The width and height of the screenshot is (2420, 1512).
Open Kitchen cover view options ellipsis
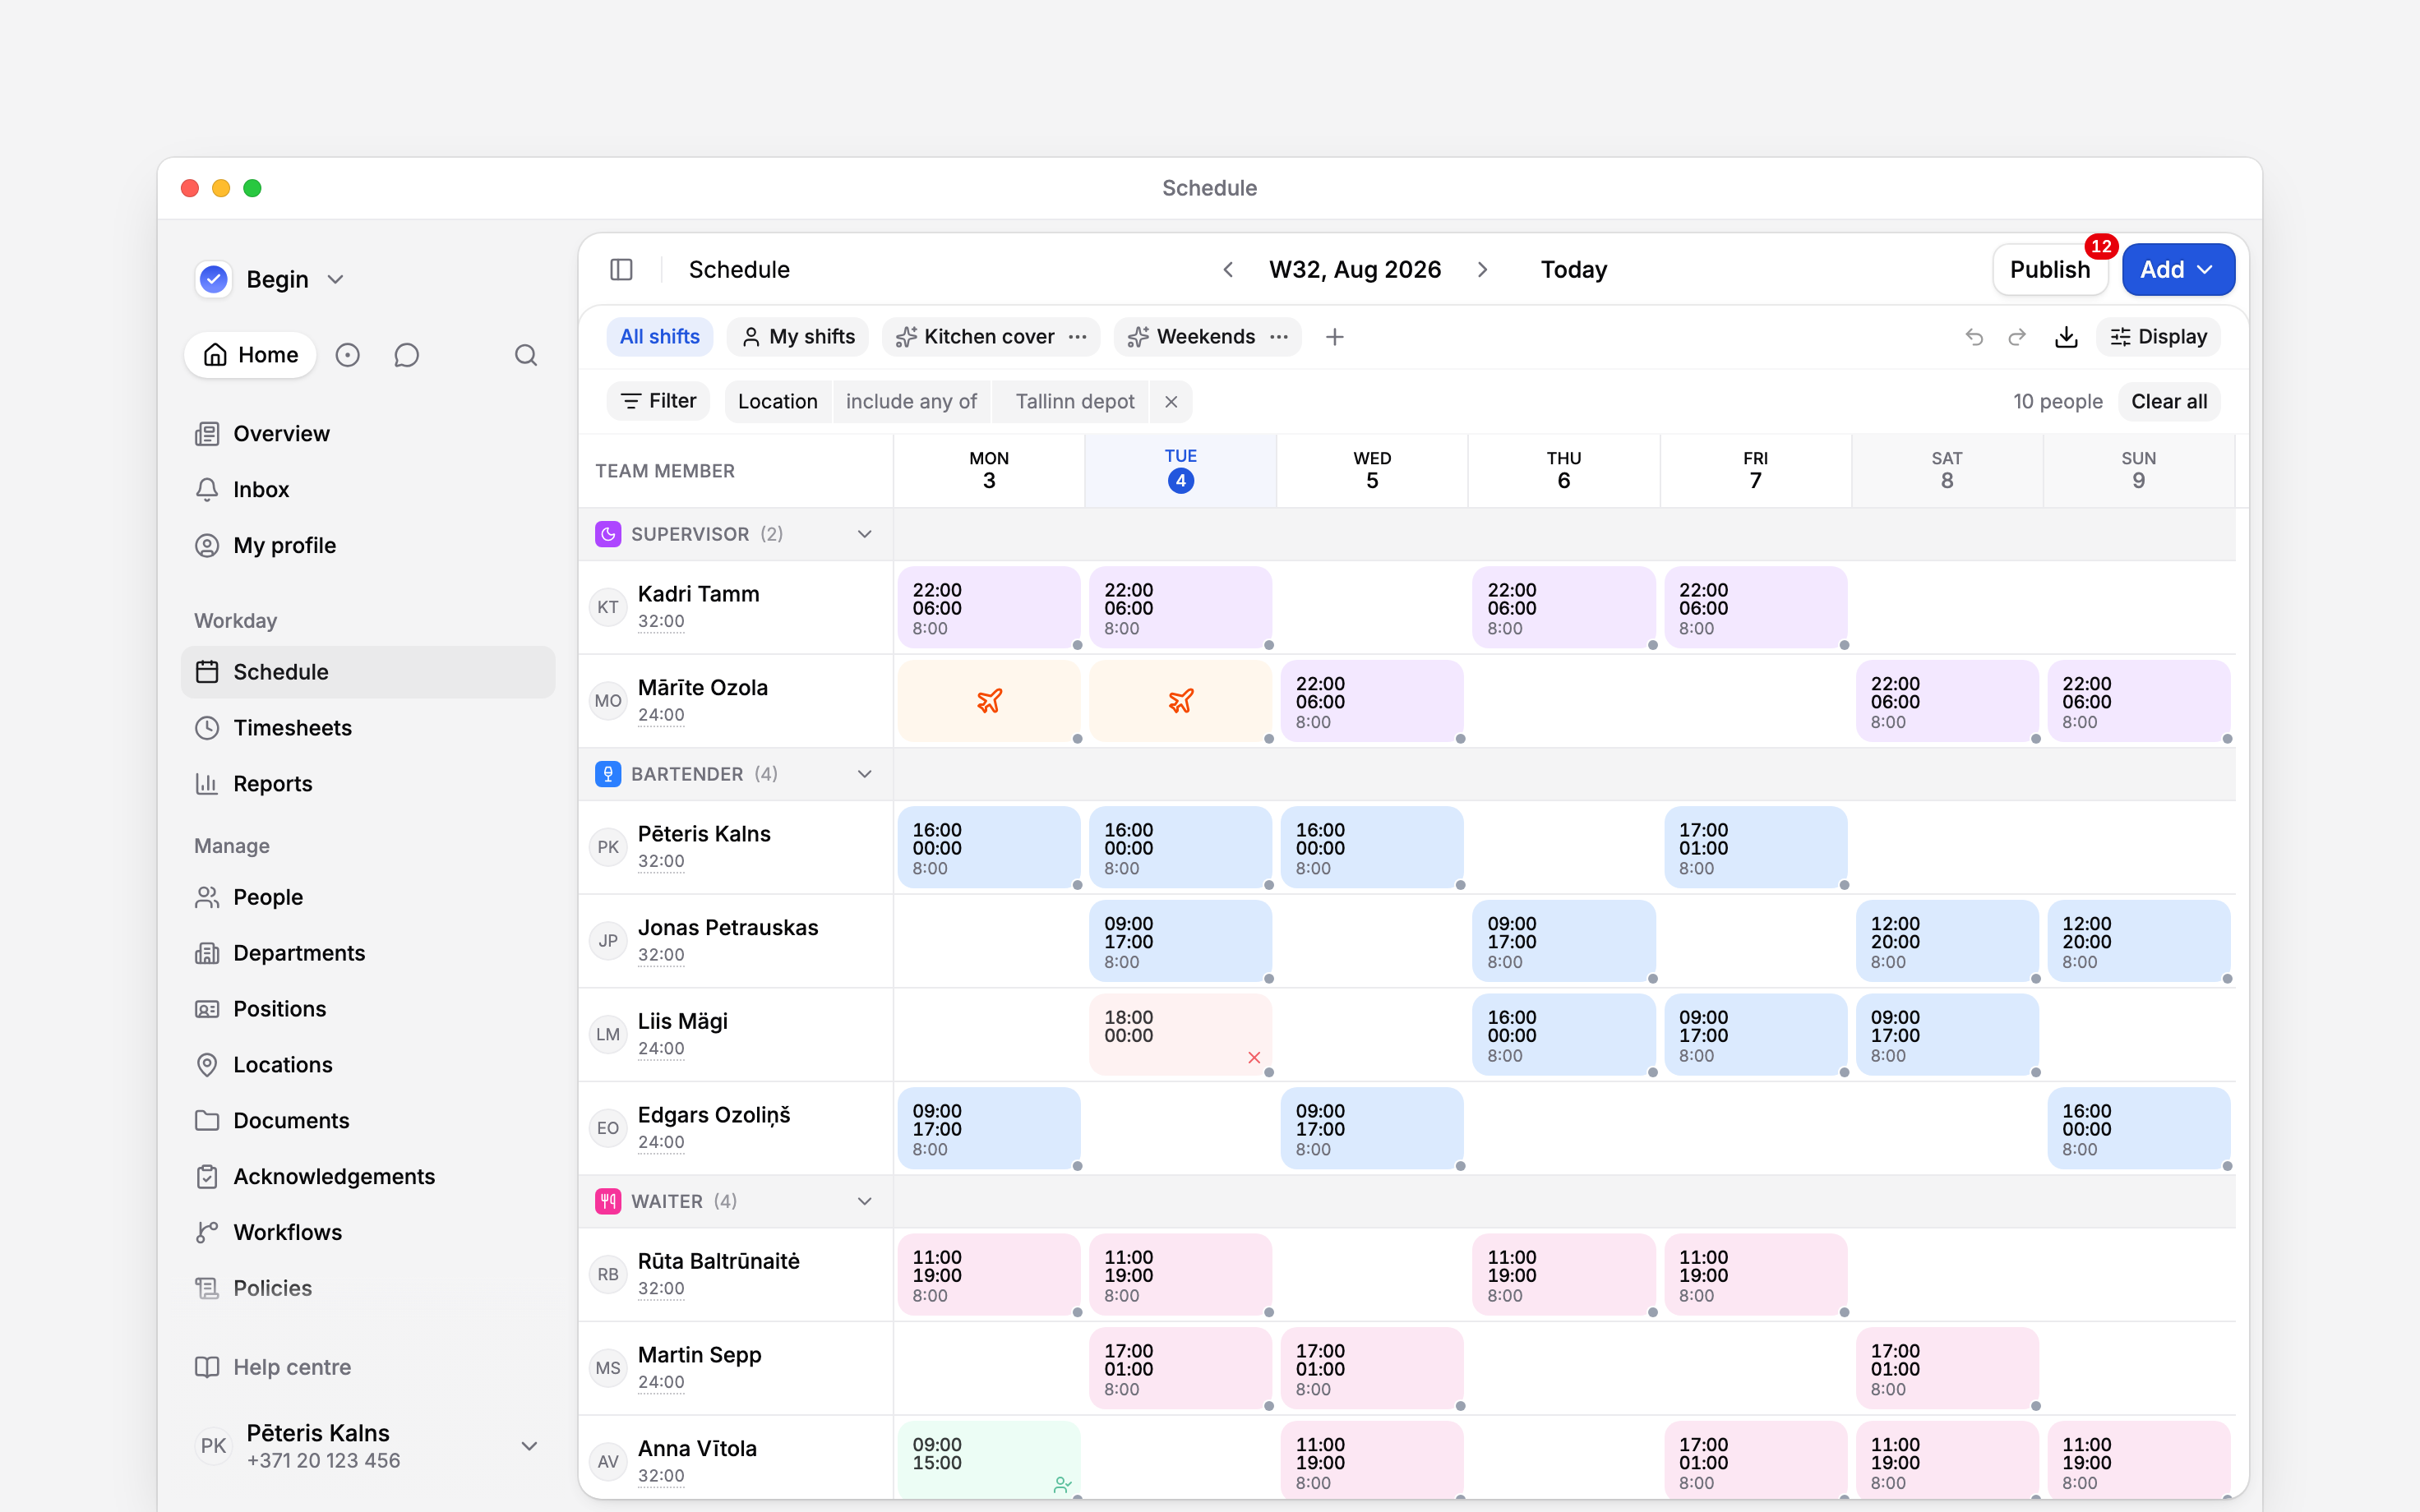tap(1077, 337)
